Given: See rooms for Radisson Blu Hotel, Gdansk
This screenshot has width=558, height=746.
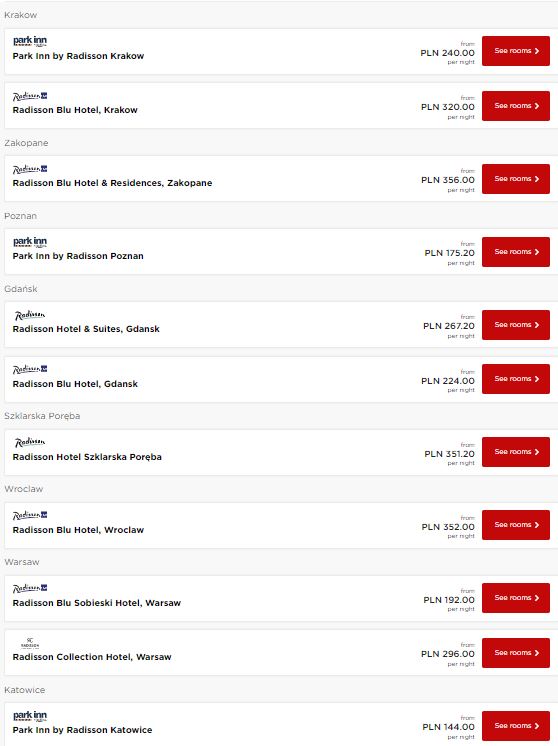Looking at the screenshot, I should (x=516, y=379).
